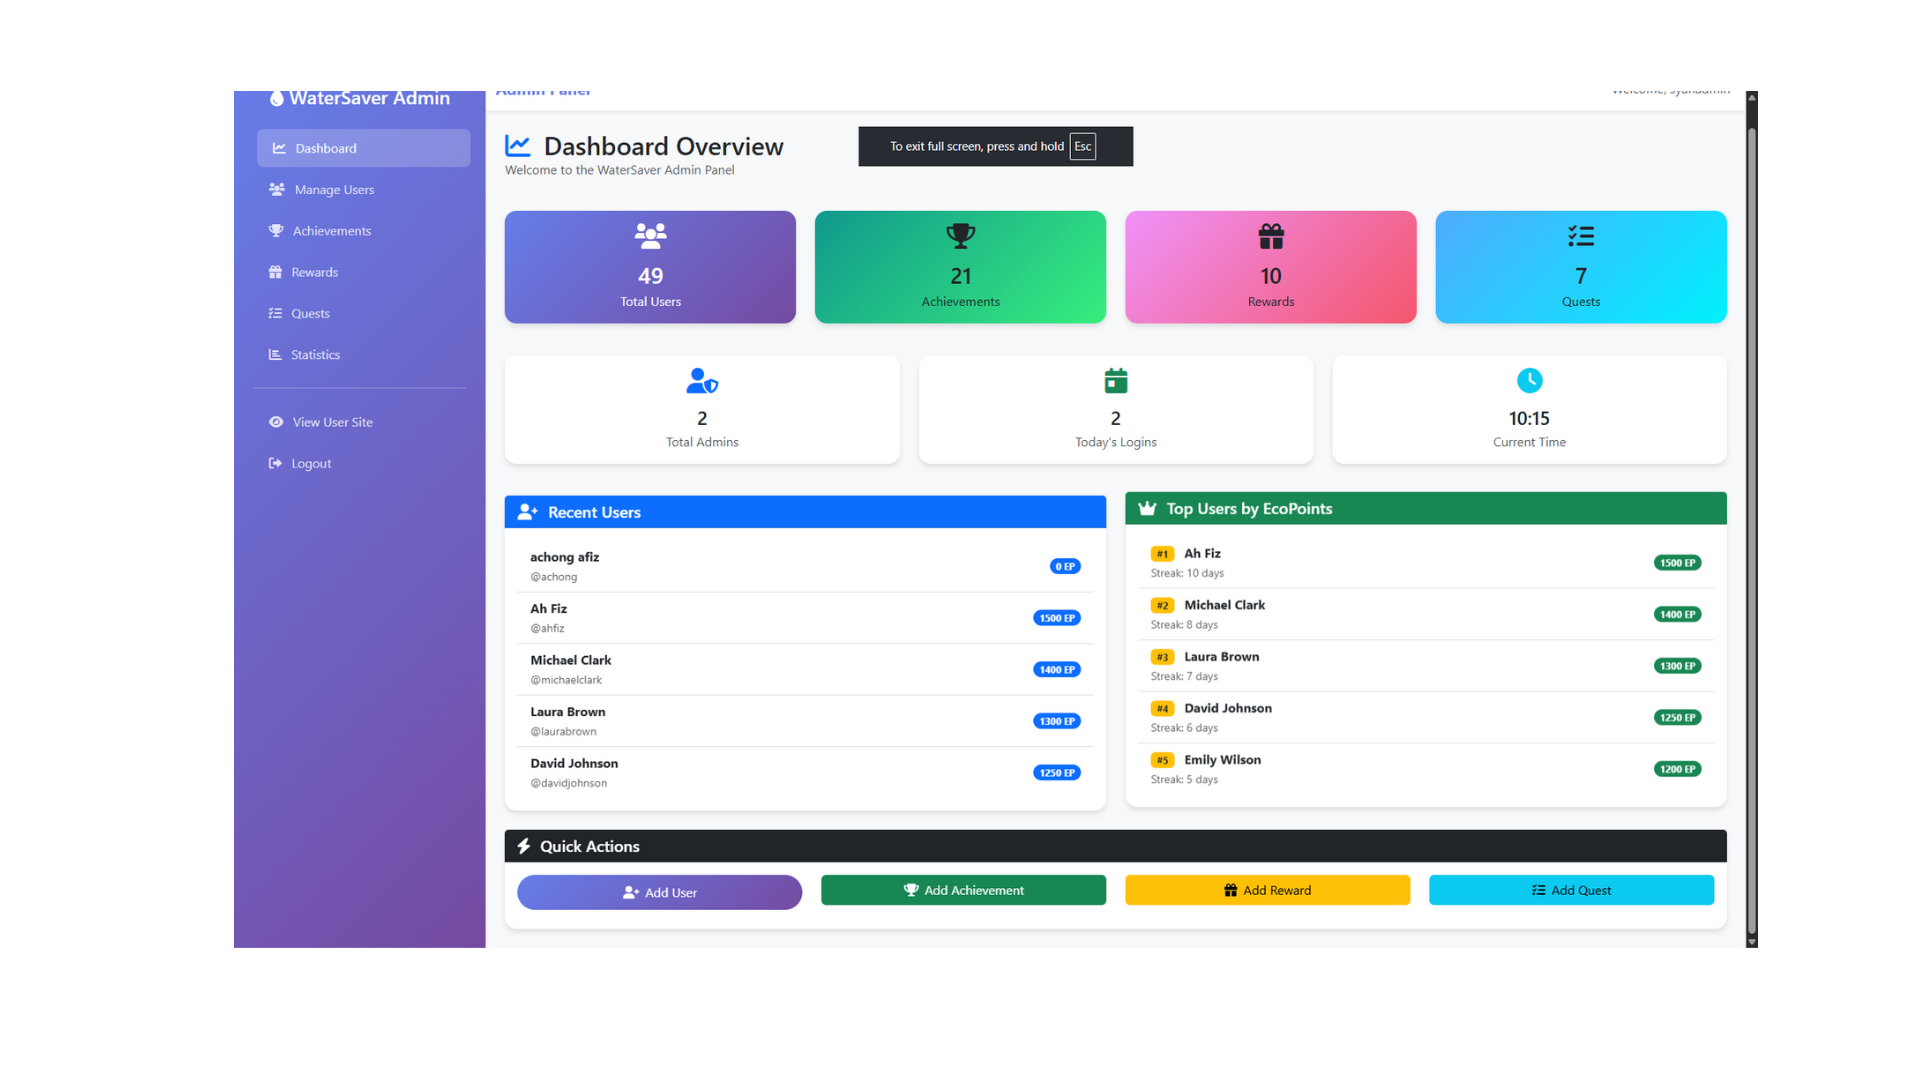Click the 1500 EP badge in Recent Users
Image resolution: width=1920 pixels, height=1080 pixels.
coord(1057,618)
